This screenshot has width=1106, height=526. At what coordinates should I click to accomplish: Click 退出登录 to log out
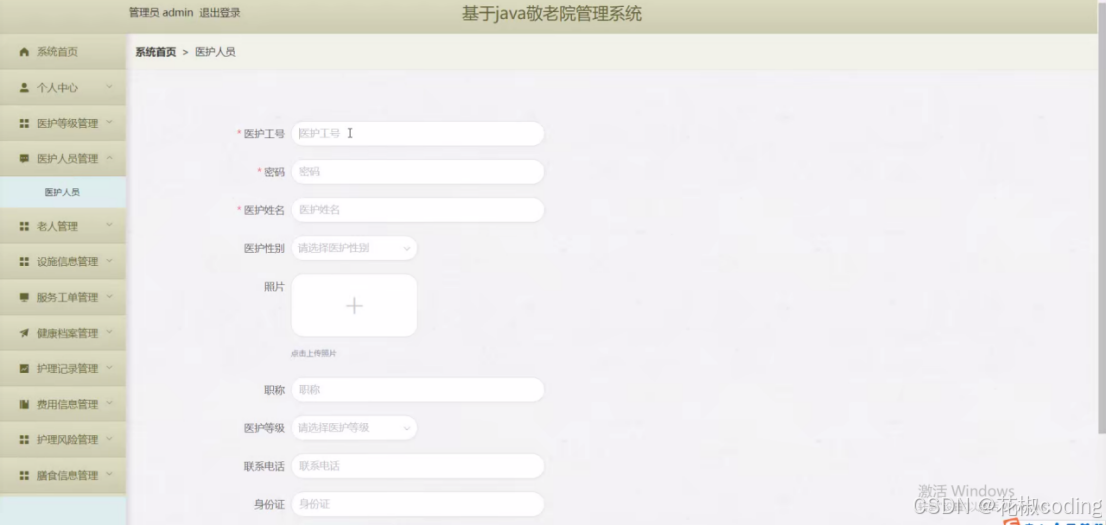pyautogui.click(x=220, y=13)
